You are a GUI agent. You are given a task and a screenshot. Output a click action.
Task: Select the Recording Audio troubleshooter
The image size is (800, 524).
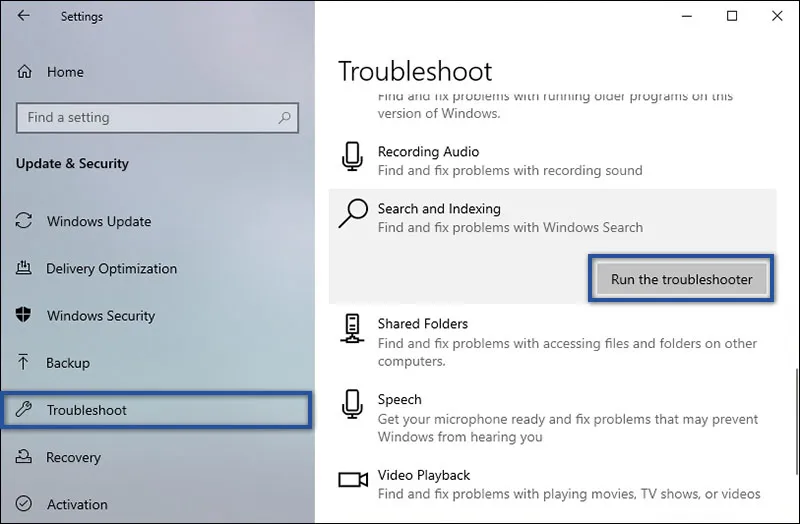click(428, 152)
